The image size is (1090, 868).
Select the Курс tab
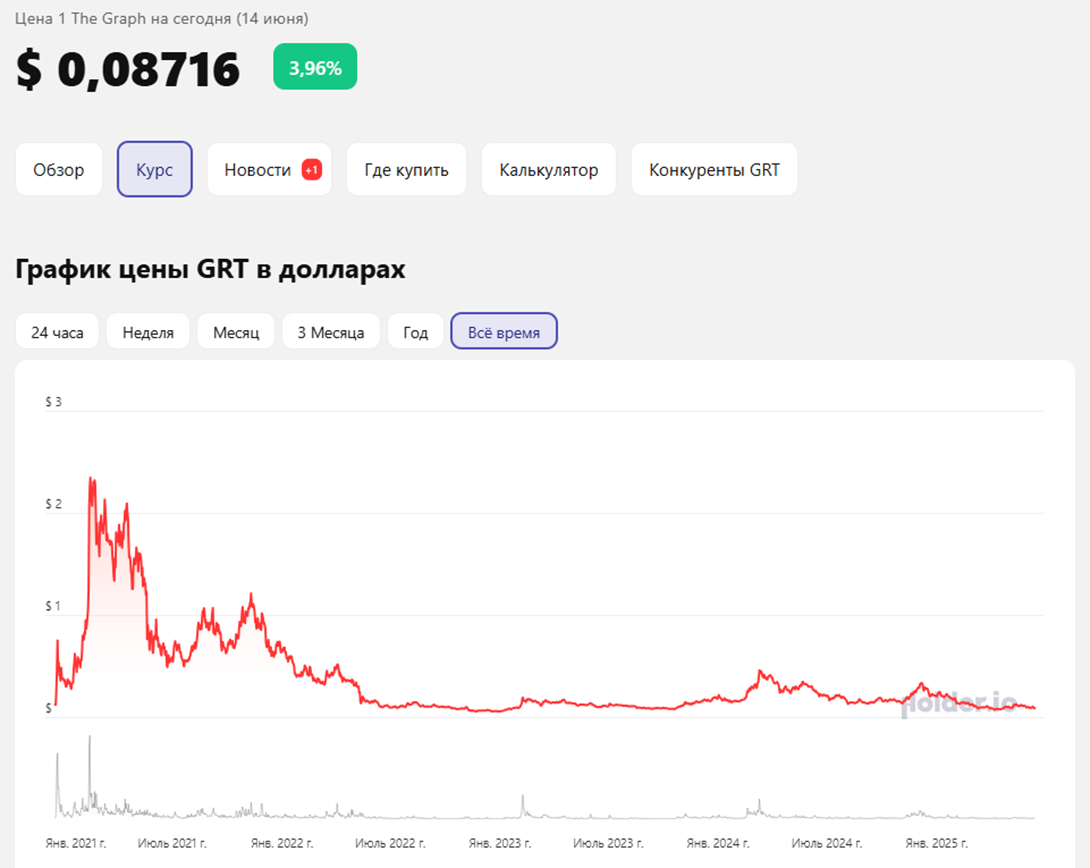(x=154, y=170)
